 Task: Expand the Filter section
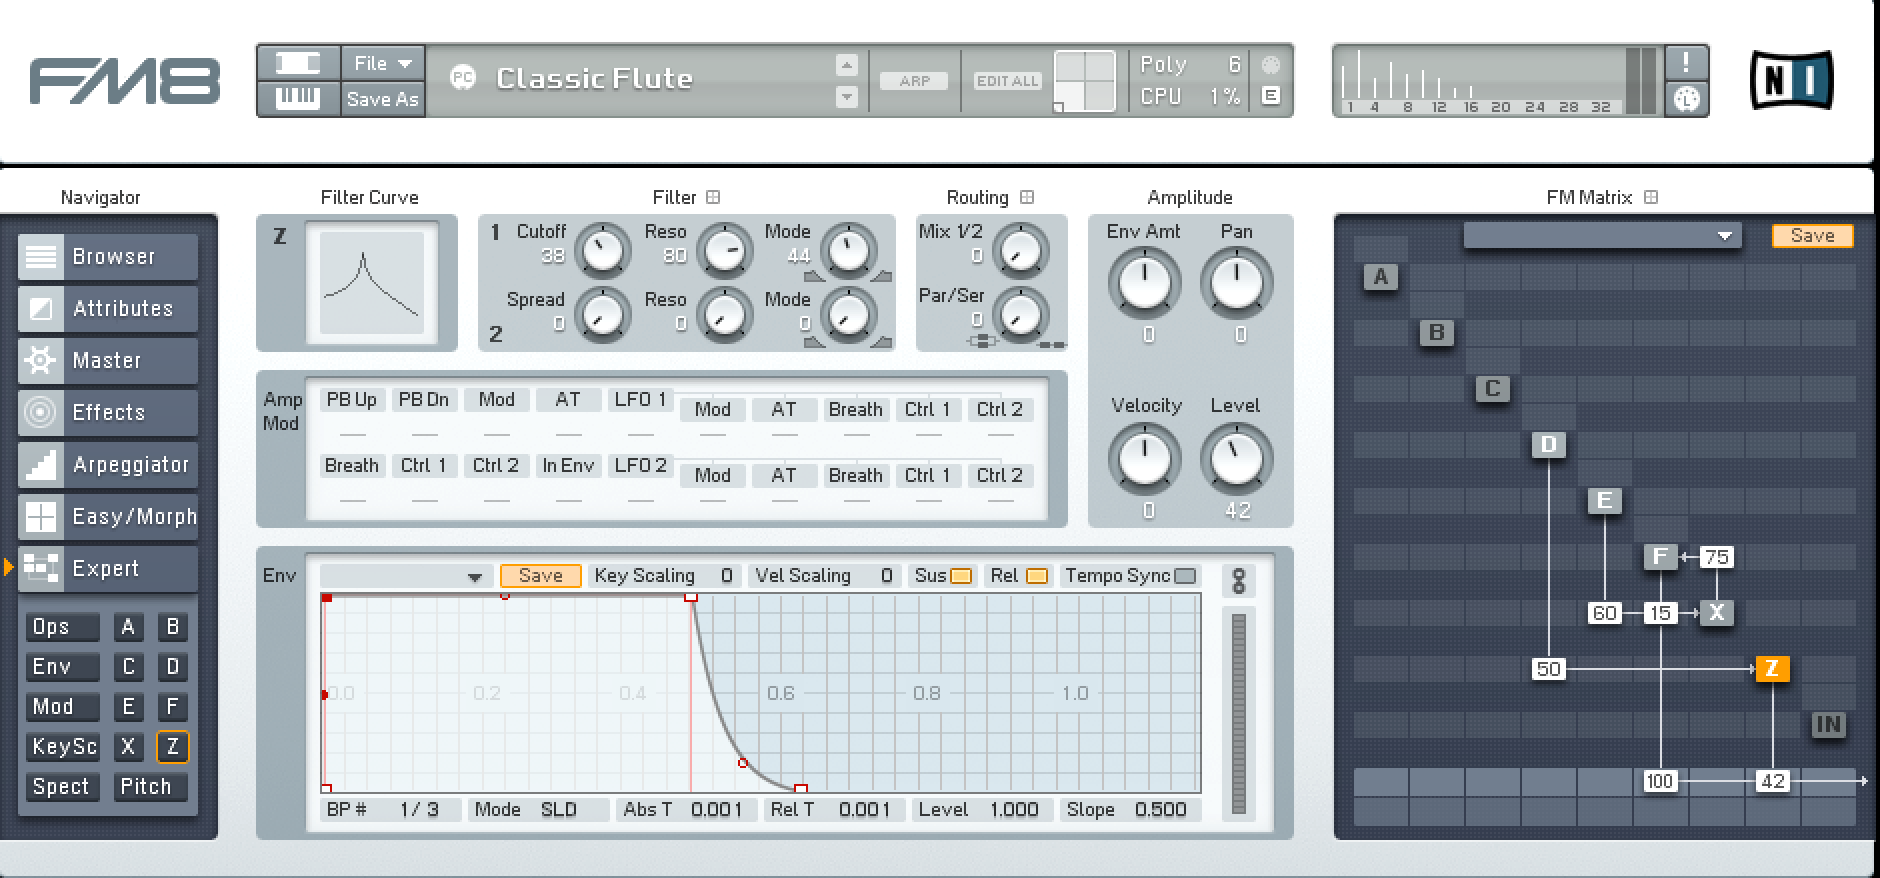(713, 197)
